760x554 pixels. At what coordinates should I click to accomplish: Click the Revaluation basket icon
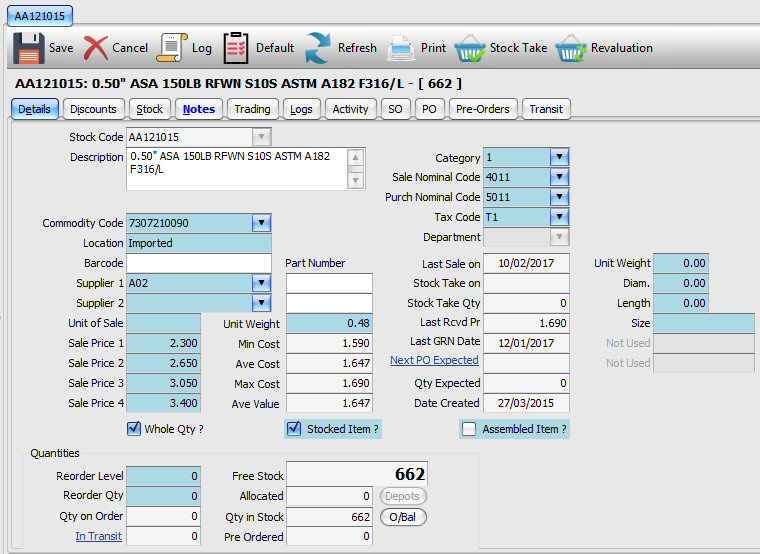click(x=571, y=47)
